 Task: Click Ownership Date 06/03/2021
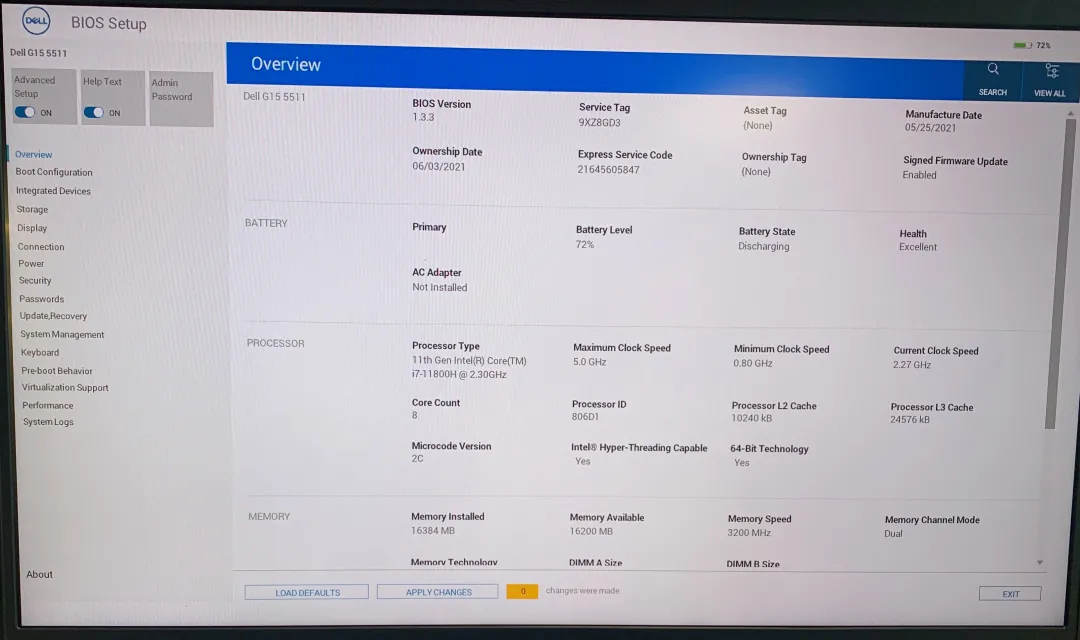pos(438,166)
